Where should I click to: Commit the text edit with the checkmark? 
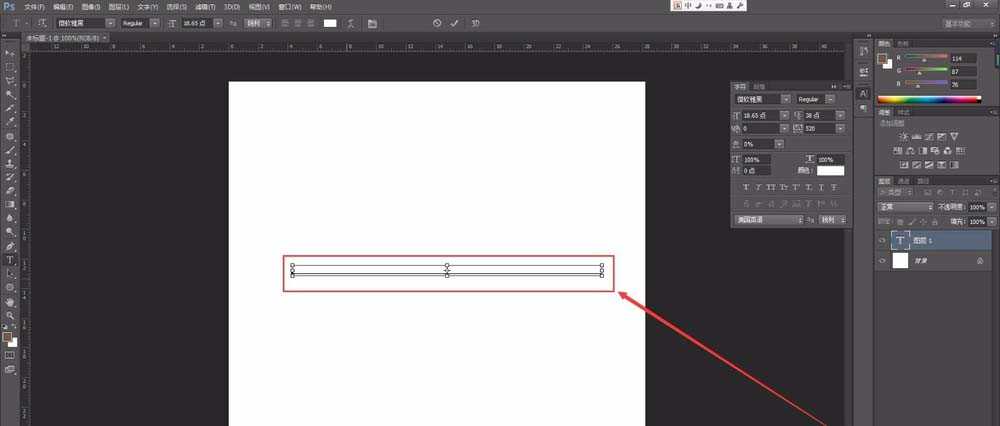click(454, 22)
